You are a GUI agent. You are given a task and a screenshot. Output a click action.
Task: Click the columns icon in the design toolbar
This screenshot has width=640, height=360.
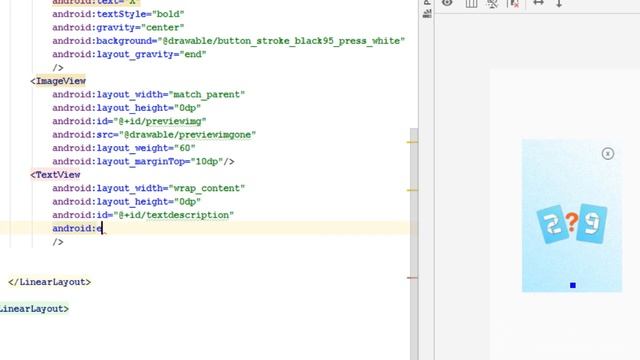[471, 4]
